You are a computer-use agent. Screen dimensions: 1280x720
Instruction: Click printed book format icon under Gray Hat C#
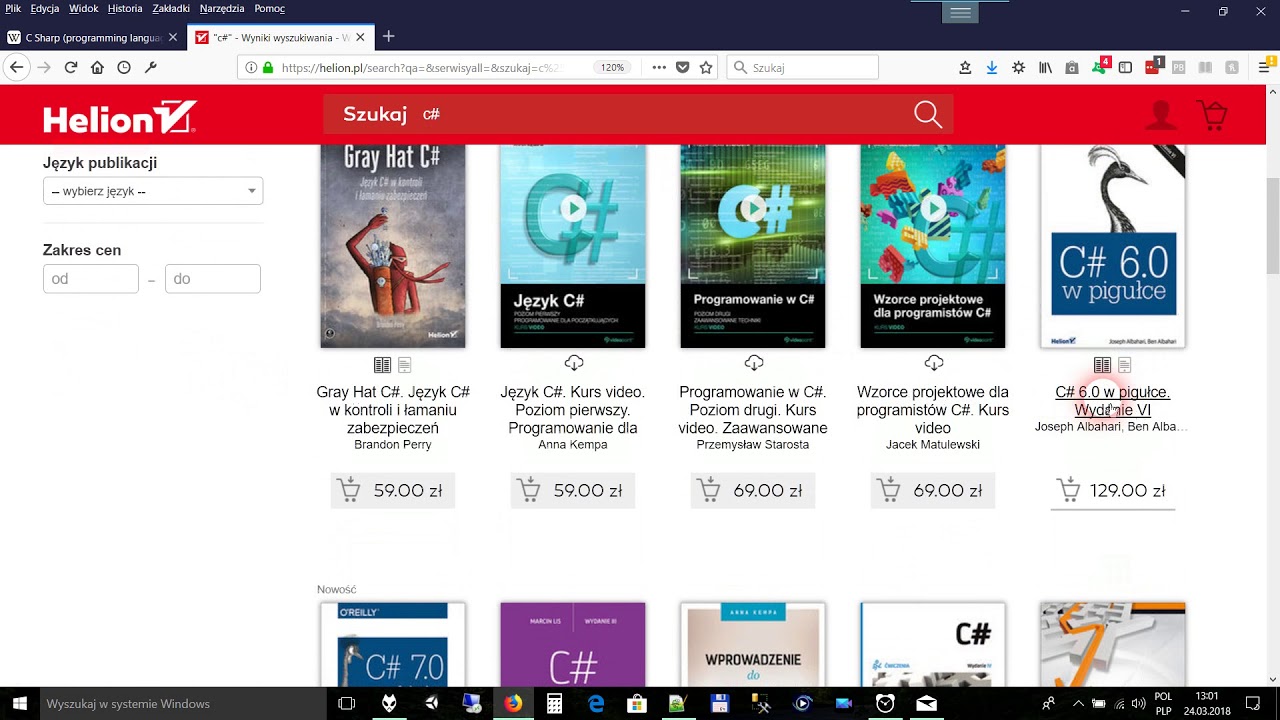[382, 365]
